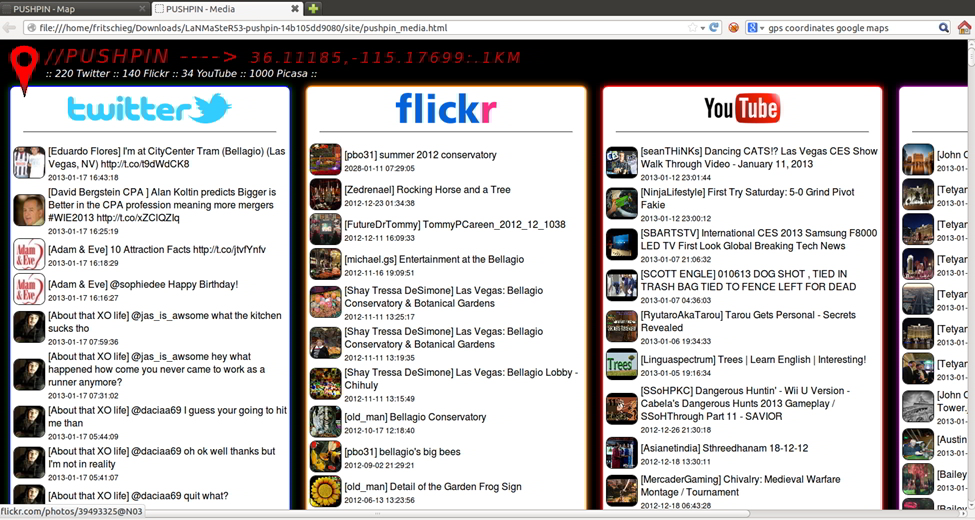The width and height of the screenshot is (975, 520).
Task: Click the first Picasa column thumbnail
Action: coord(918,159)
